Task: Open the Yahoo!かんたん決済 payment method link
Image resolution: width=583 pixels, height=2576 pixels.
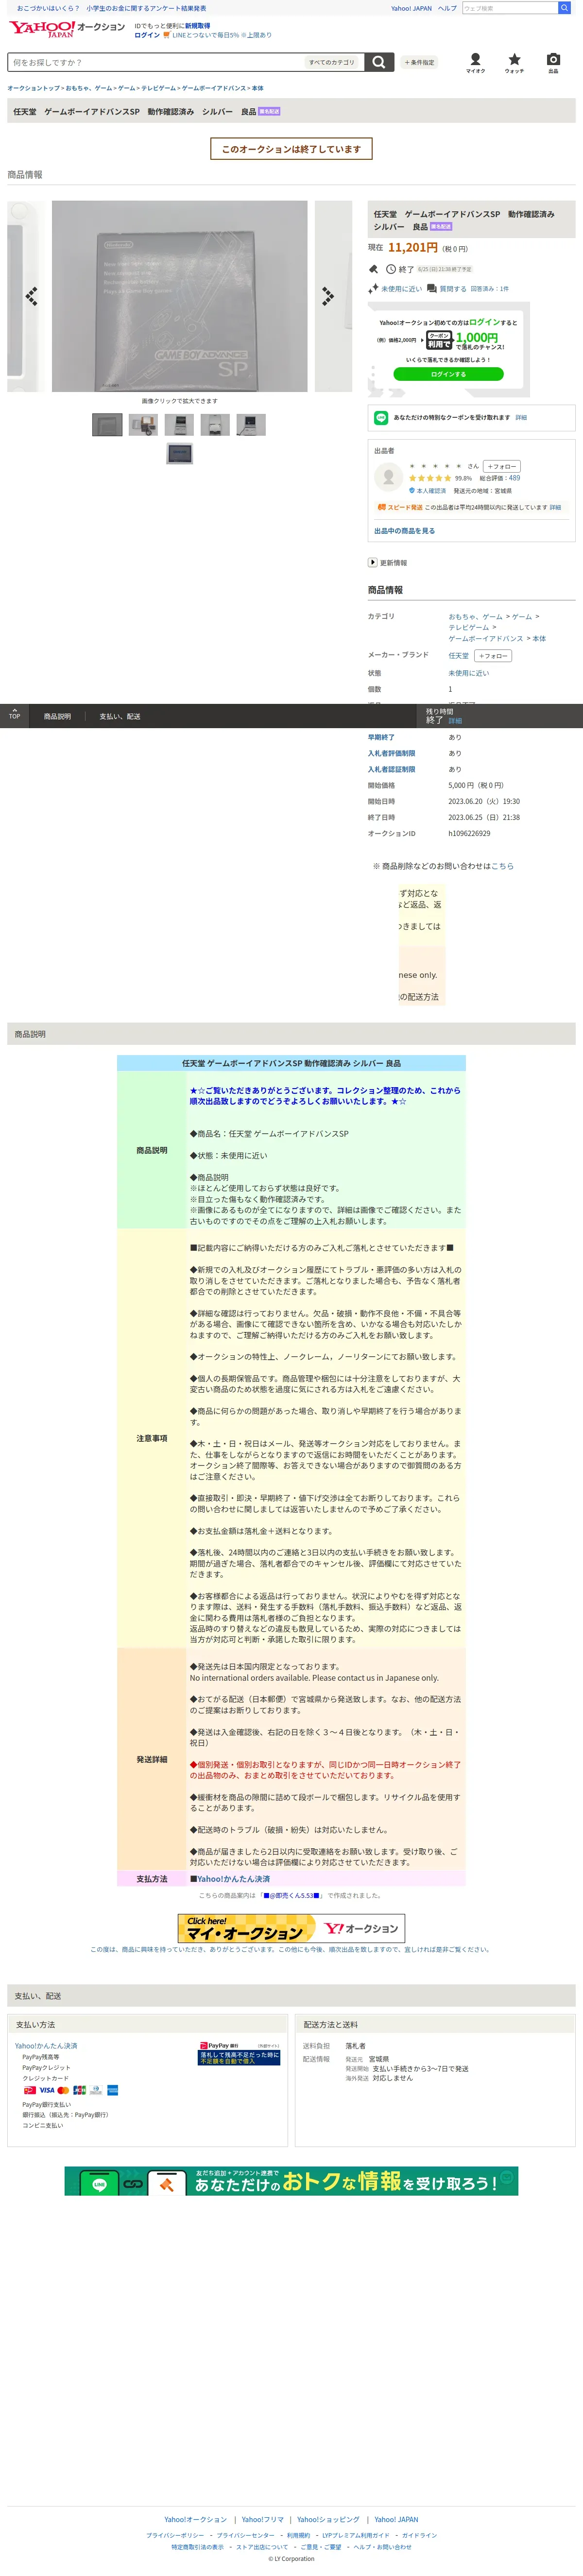Action: tap(46, 2046)
